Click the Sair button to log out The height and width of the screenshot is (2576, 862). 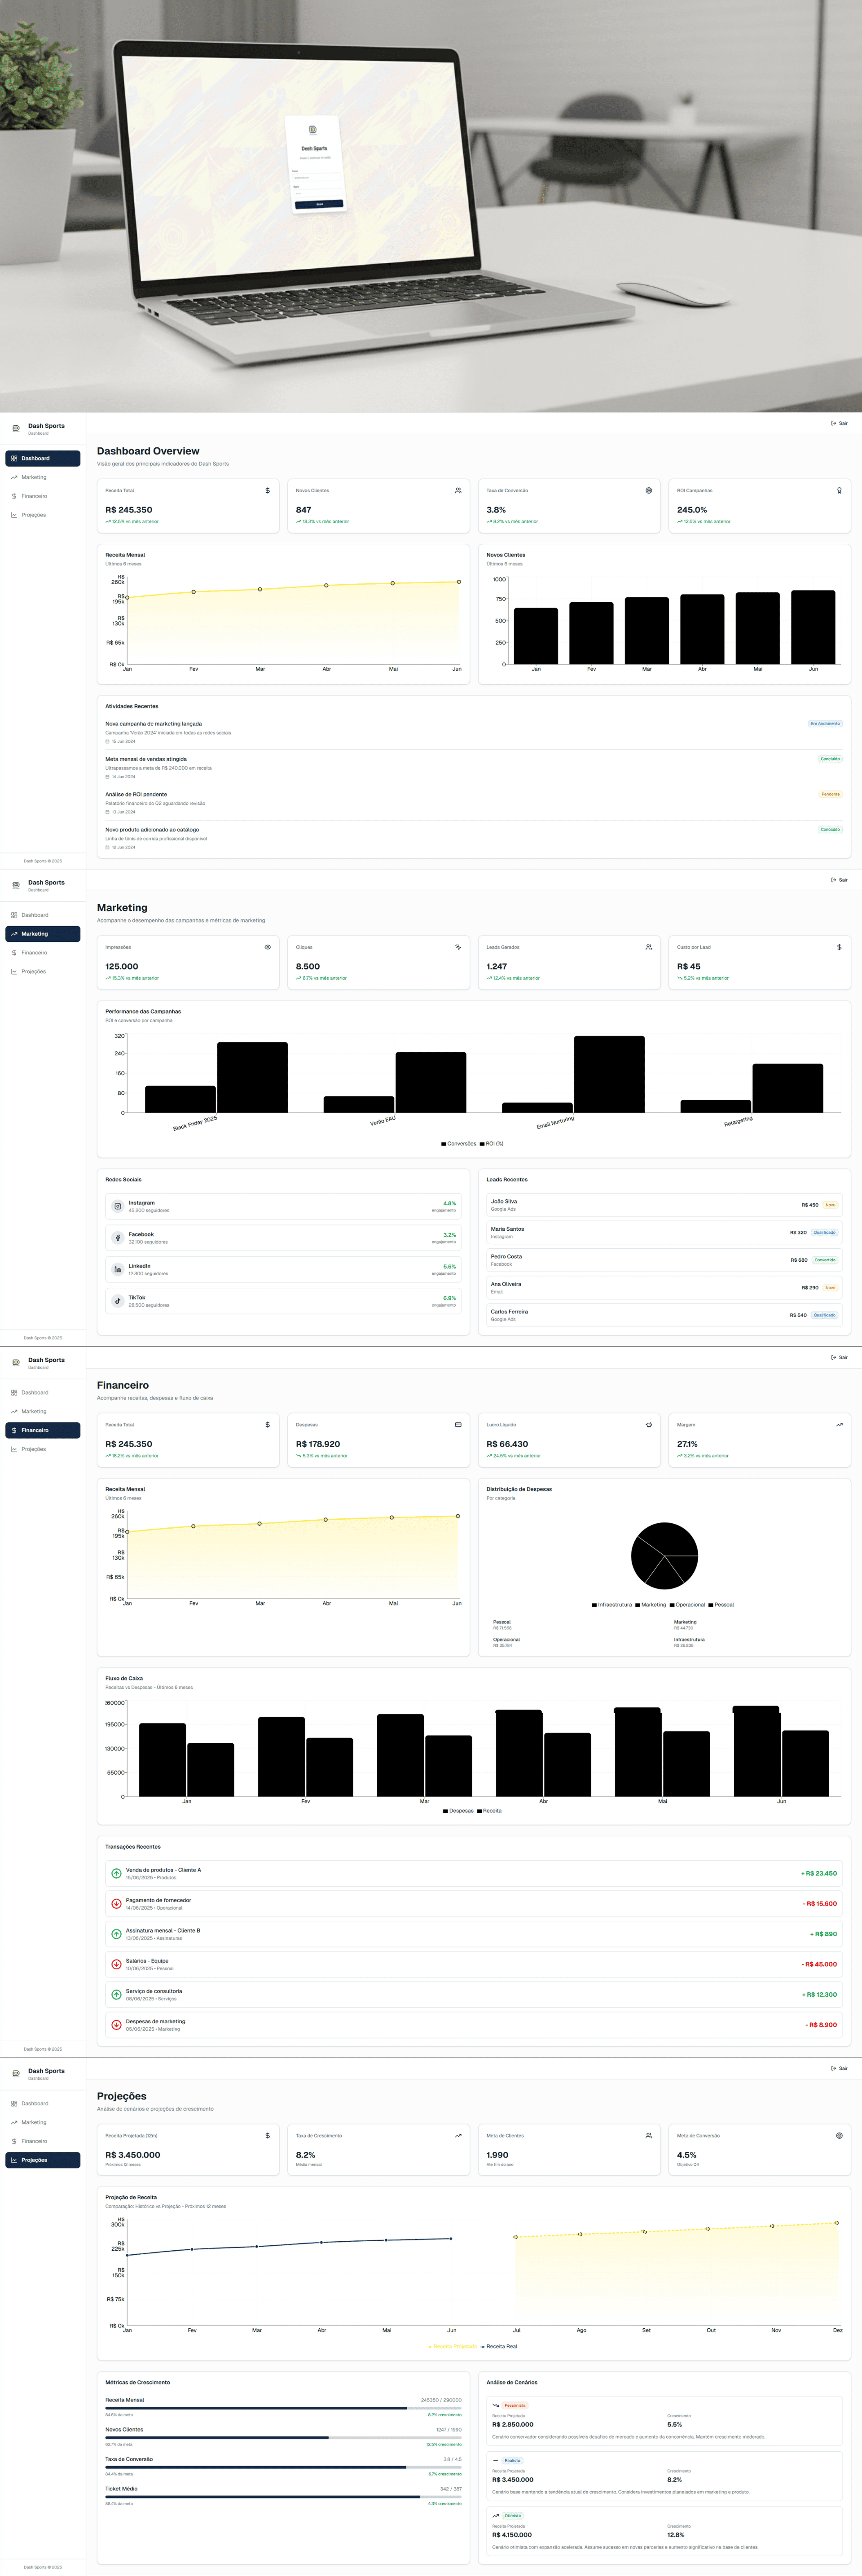click(840, 423)
